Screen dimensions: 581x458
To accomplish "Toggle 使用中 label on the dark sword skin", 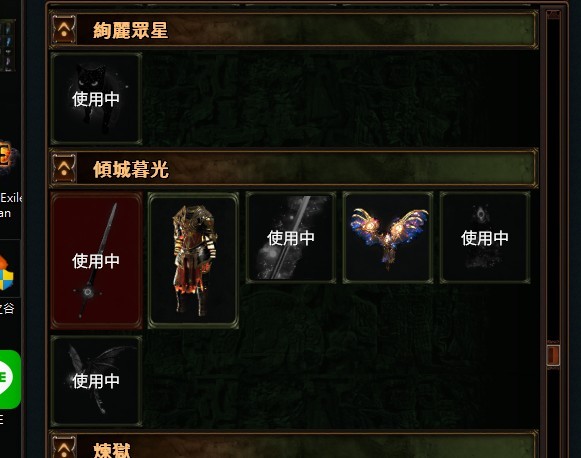I will (x=96, y=261).
